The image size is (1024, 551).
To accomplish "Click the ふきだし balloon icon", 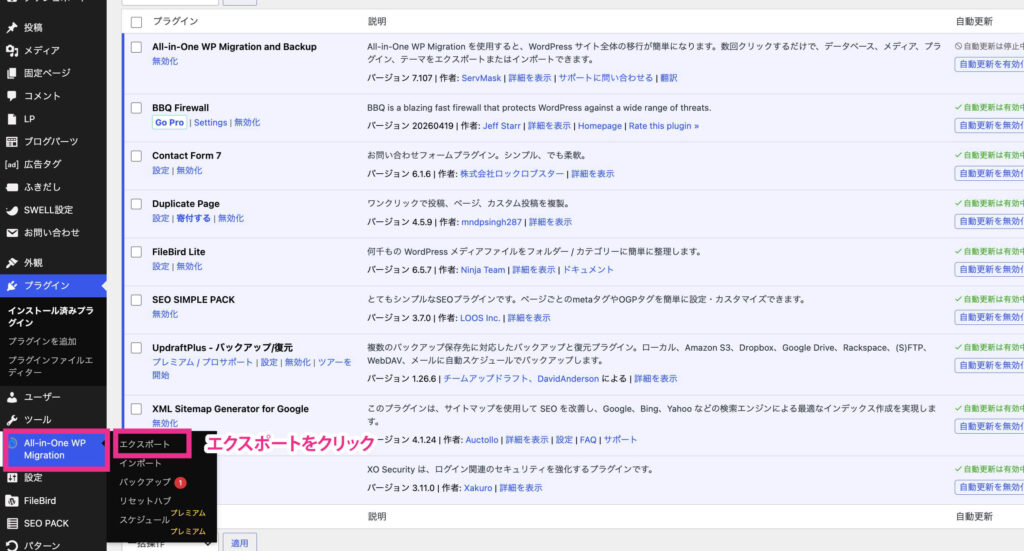I will [x=12, y=187].
